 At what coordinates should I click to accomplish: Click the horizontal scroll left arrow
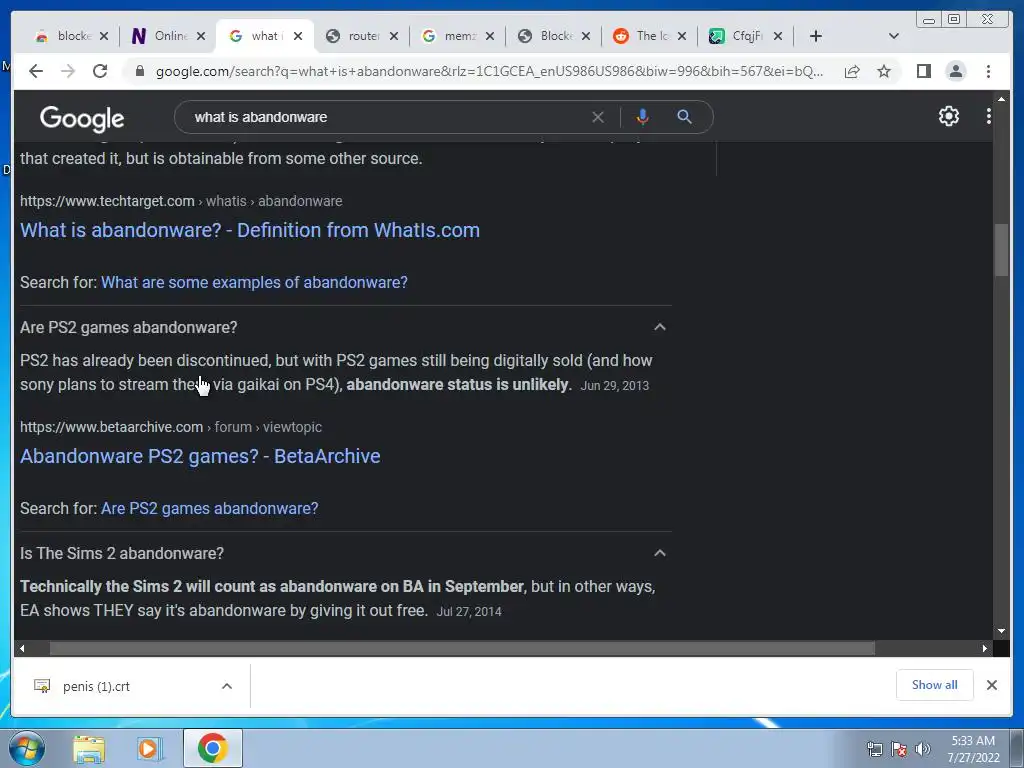pyautogui.click(x=22, y=648)
